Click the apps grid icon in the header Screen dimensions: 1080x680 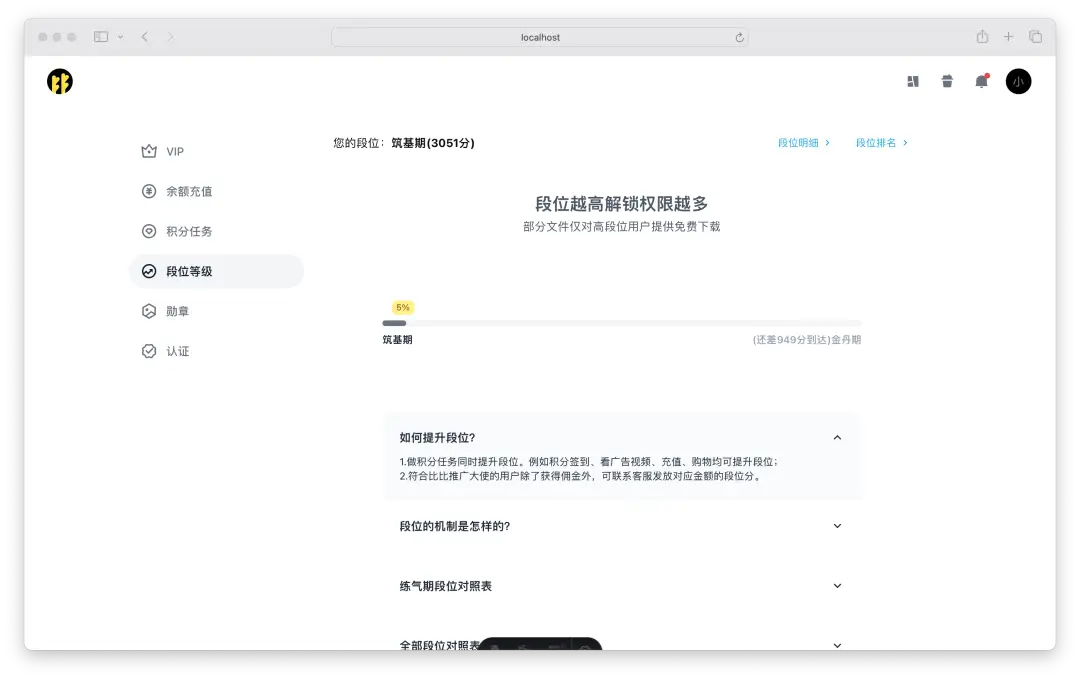coord(912,81)
